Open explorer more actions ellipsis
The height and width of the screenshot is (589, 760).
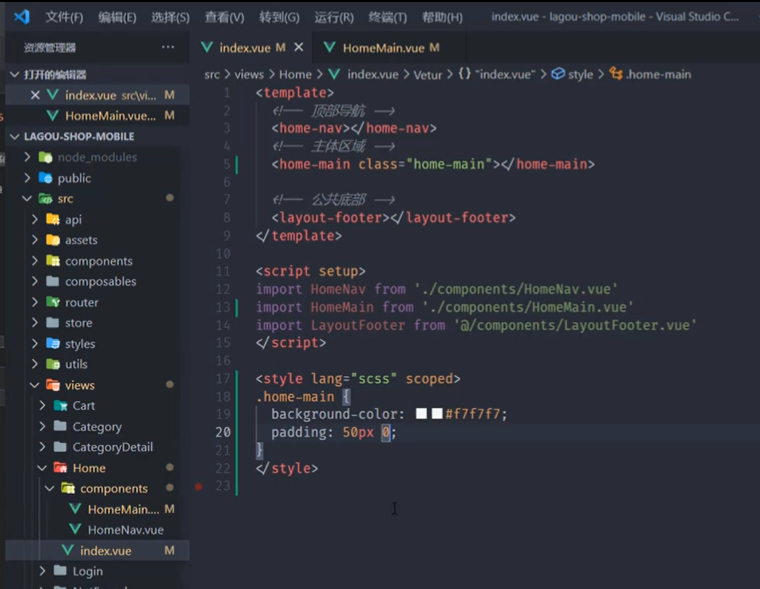[168, 47]
